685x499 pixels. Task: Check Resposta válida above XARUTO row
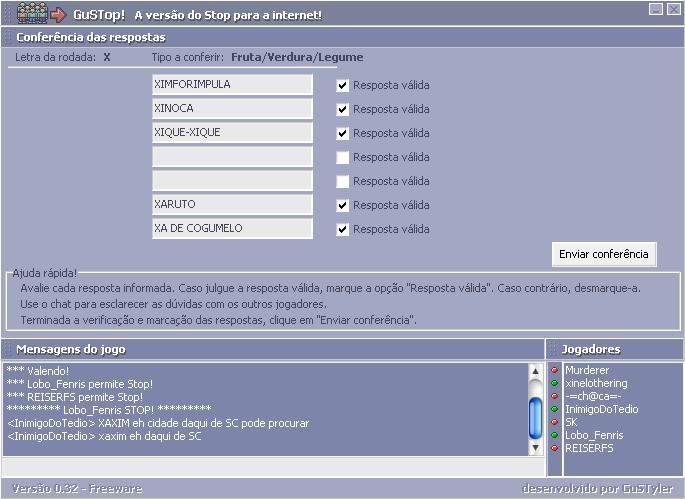(342, 181)
